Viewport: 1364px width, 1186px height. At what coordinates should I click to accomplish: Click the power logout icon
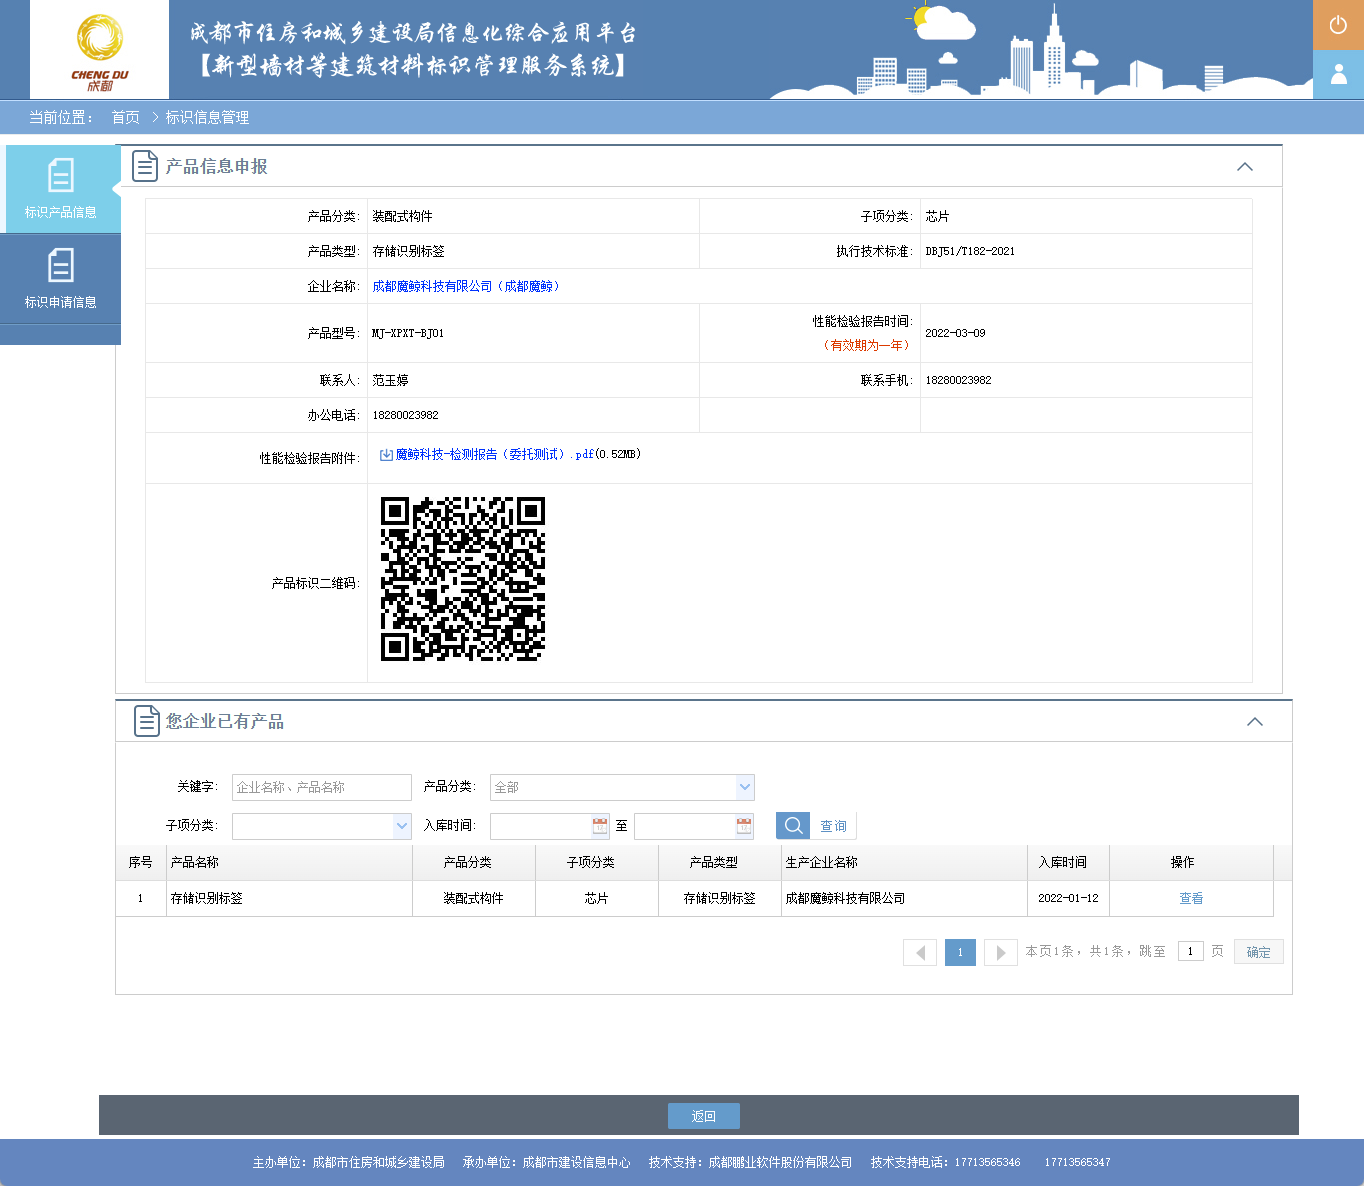(x=1338, y=25)
